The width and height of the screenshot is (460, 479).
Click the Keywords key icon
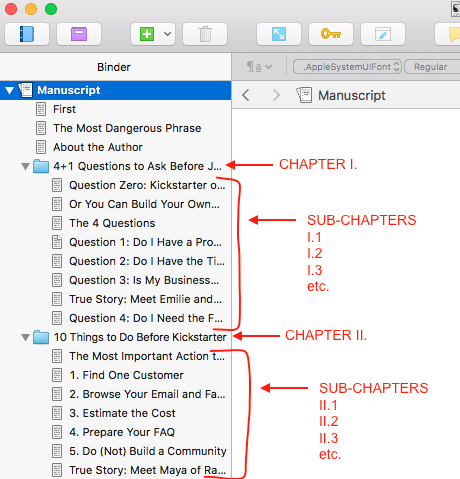coord(331,34)
